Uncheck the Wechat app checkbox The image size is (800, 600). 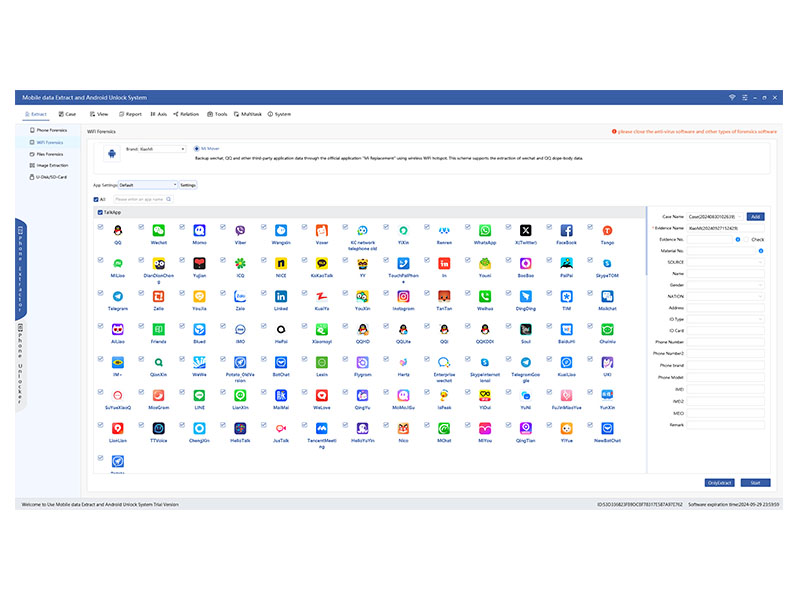(x=141, y=227)
